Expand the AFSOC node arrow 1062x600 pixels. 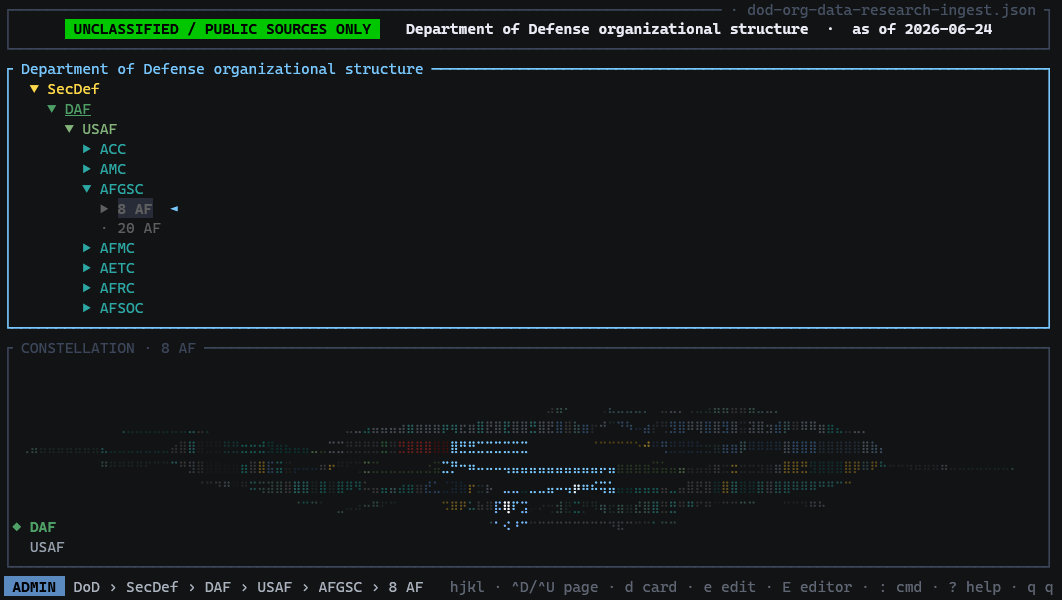point(87,308)
